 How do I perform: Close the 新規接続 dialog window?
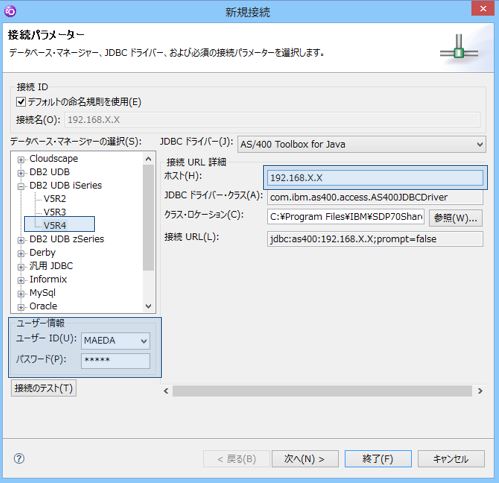[483, 8]
